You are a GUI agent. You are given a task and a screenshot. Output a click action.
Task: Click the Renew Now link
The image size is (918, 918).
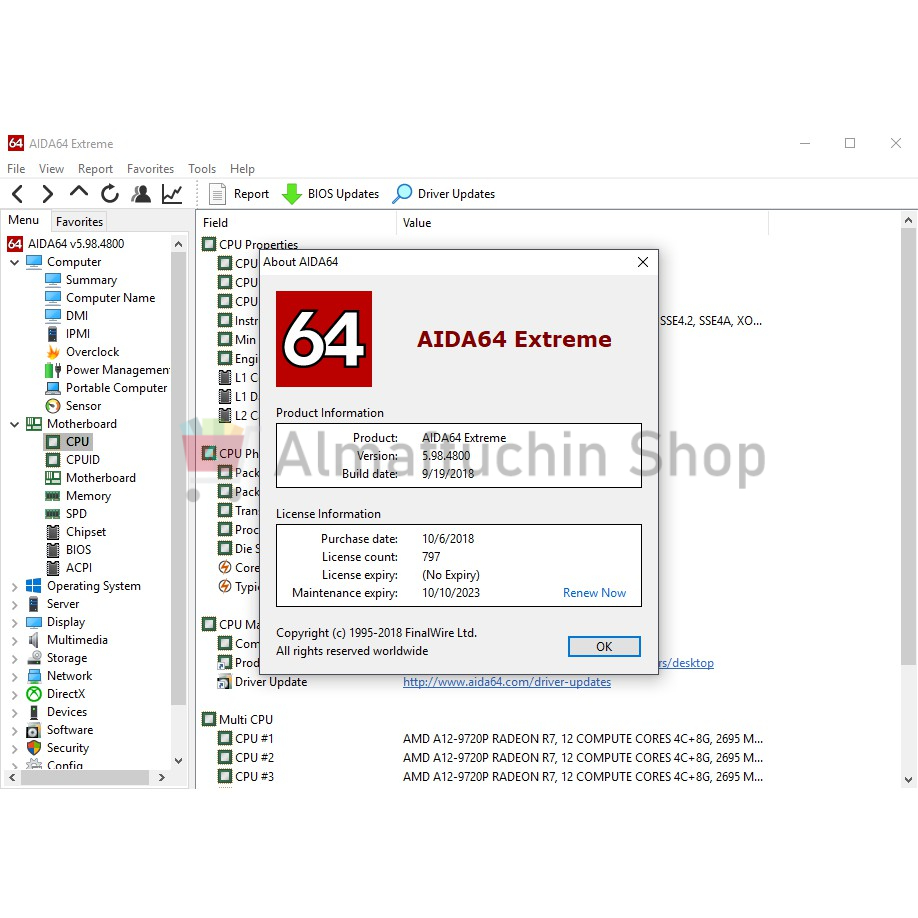[x=594, y=592]
